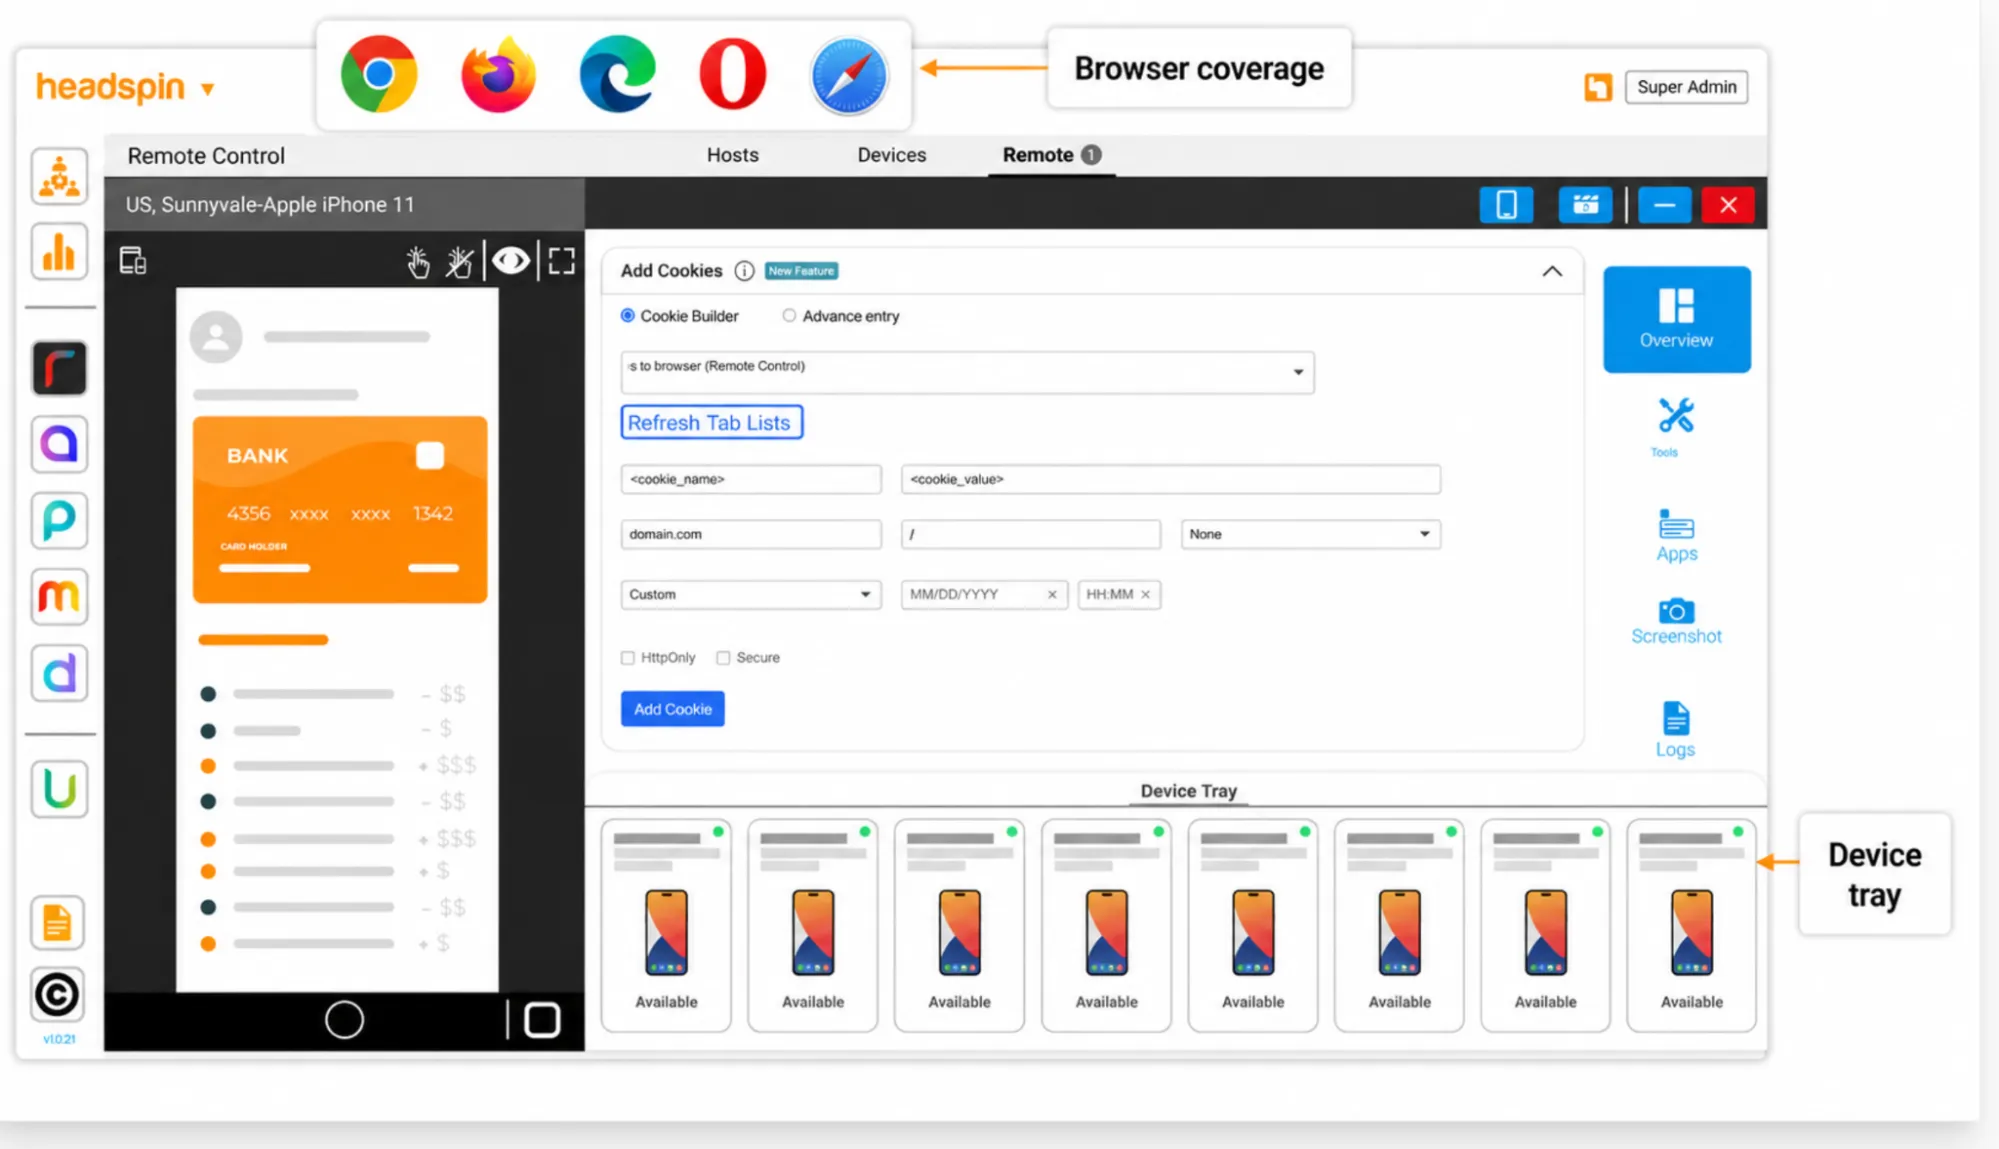This screenshot has width=1999, height=1149.
Task: Check the HttpOnly checkbox
Action: (x=628, y=658)
